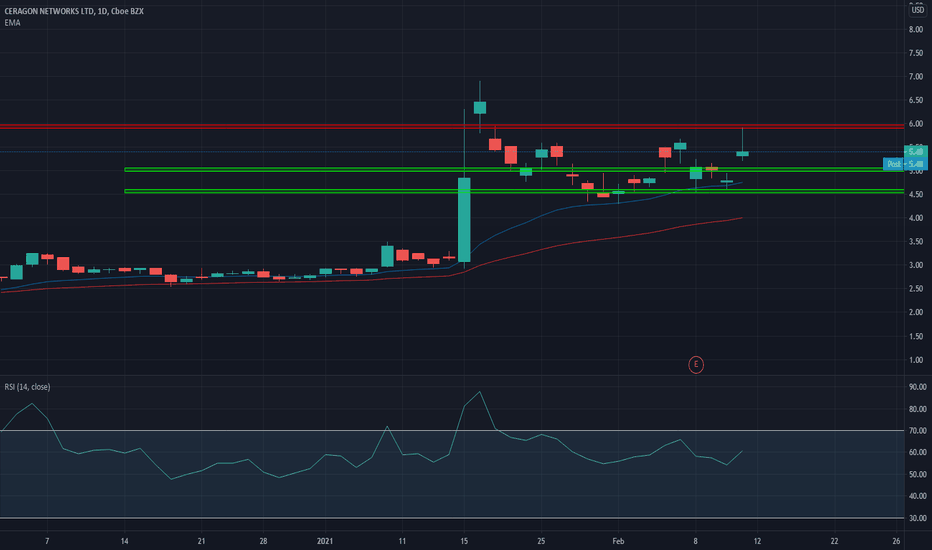This screenshot has width=932, height=550.
Task: Click the 6.50 price axis label
Action: [915, 100]
